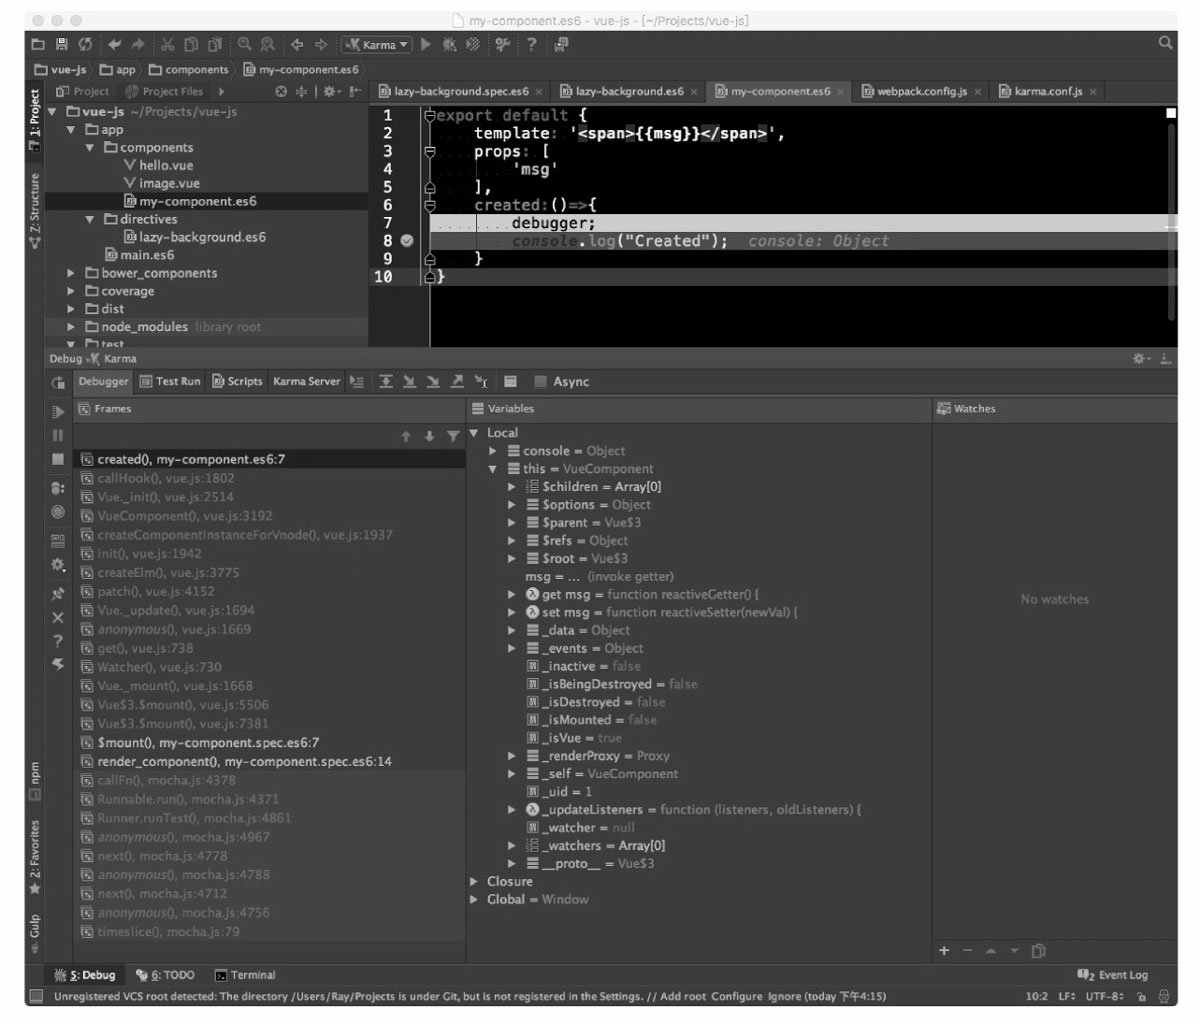Toggle the Favorites side tool window
Image resolution: width=1200 pixels, height=1024 pixels.
(x=35, y=857)
